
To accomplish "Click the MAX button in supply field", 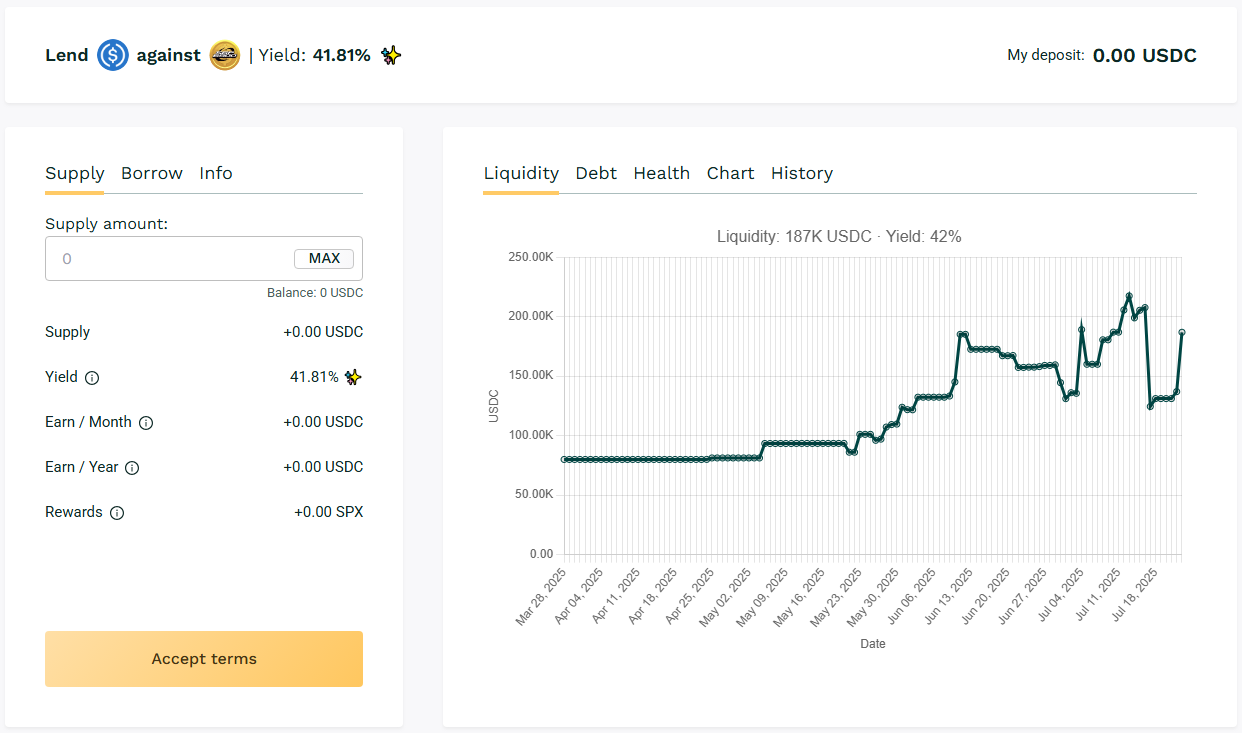I will (324, 258).
